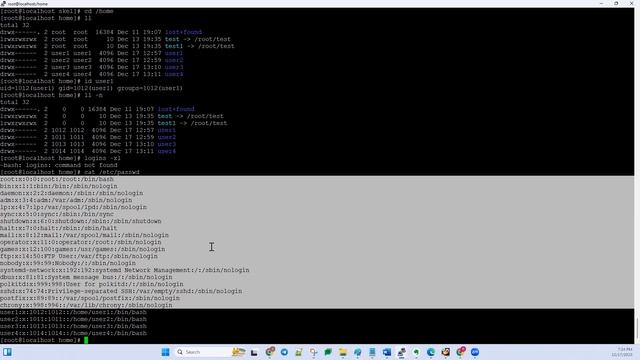Click the 'lost+found' entry in first listing
Screen dimensions: 640x360
[x=183, y=32]
